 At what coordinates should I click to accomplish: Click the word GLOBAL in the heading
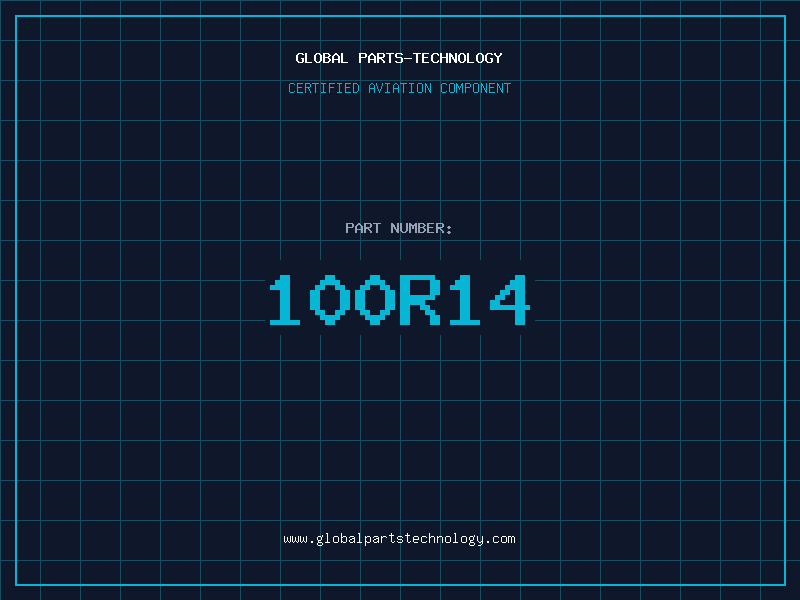tap(322, 58)
